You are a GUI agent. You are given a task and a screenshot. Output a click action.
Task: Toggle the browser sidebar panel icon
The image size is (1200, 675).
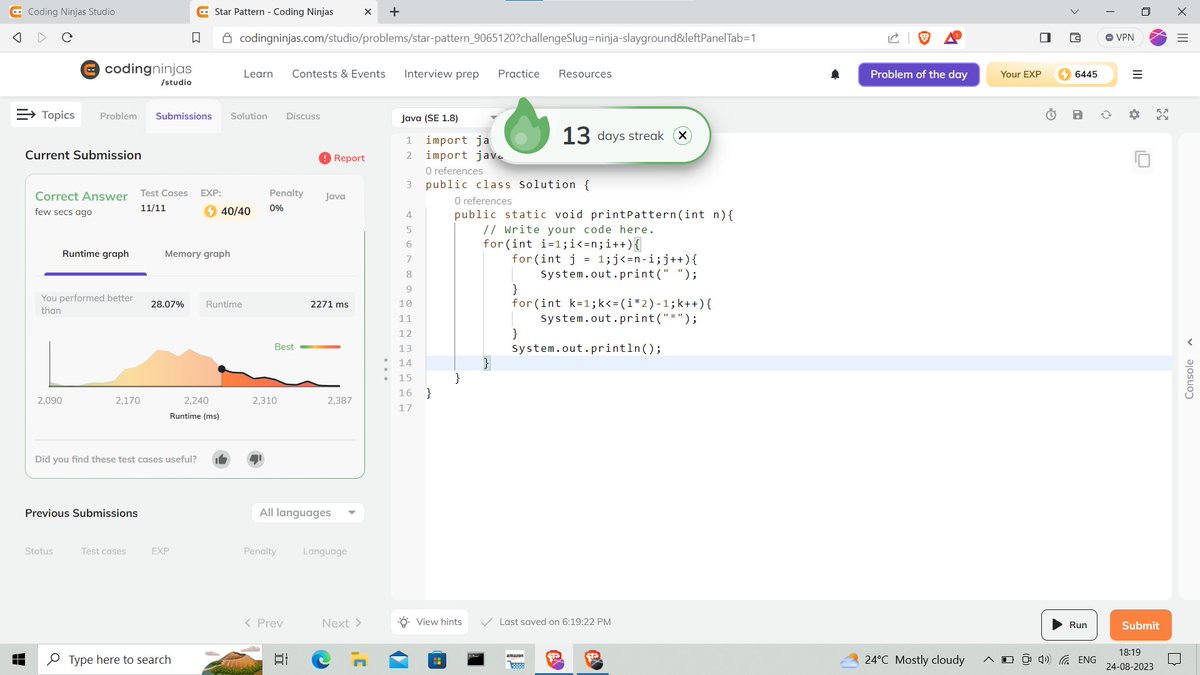pos(1045,38)
